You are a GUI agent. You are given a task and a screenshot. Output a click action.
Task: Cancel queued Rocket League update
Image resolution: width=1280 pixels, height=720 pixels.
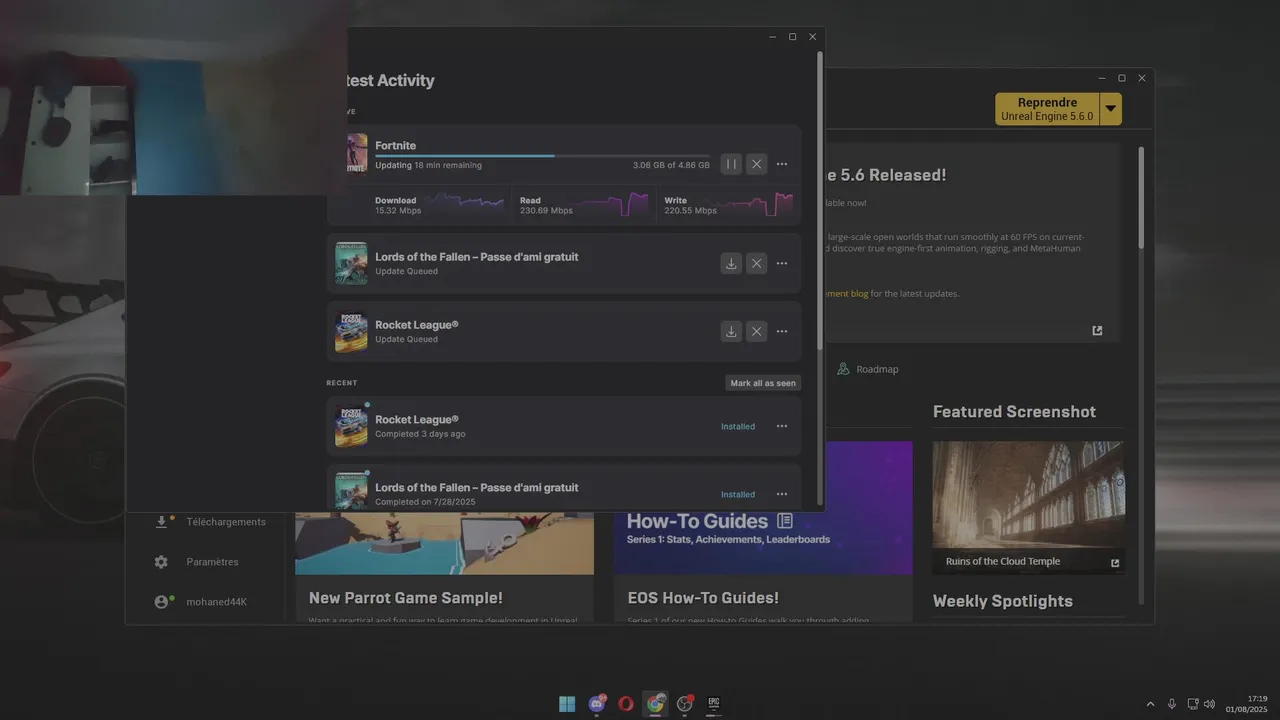click(757, 331)
